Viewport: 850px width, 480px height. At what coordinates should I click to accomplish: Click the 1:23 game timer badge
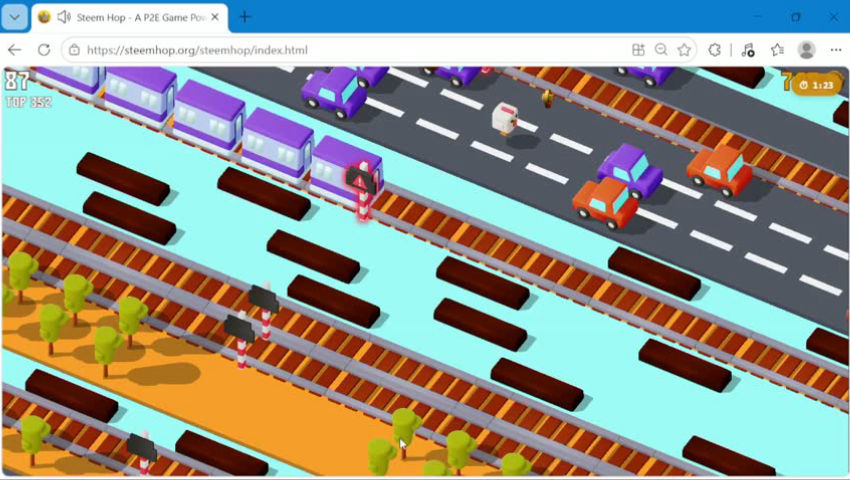click(817, 85)
